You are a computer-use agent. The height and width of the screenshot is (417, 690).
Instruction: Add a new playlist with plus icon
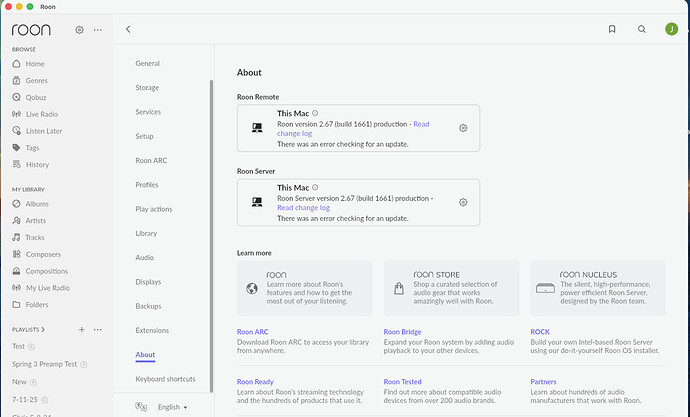(x=81, y=329)
